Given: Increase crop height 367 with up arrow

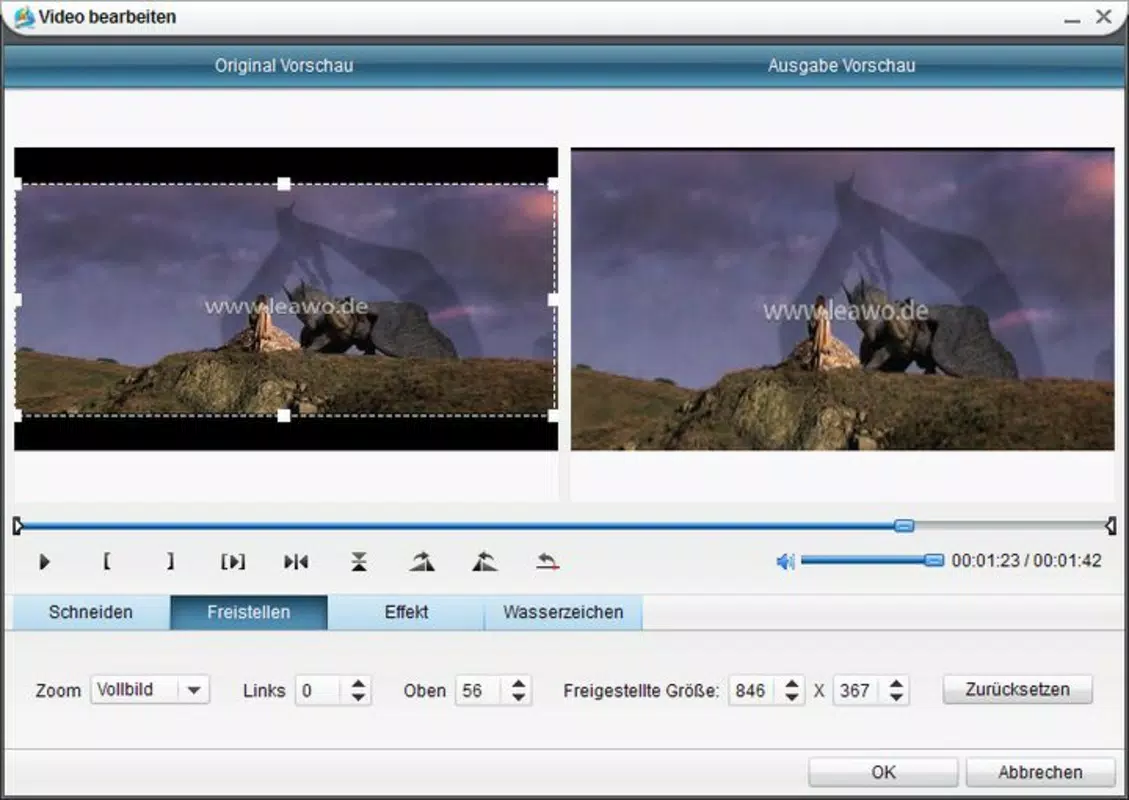Looking at the screenshot, I should tap(896, 683).
